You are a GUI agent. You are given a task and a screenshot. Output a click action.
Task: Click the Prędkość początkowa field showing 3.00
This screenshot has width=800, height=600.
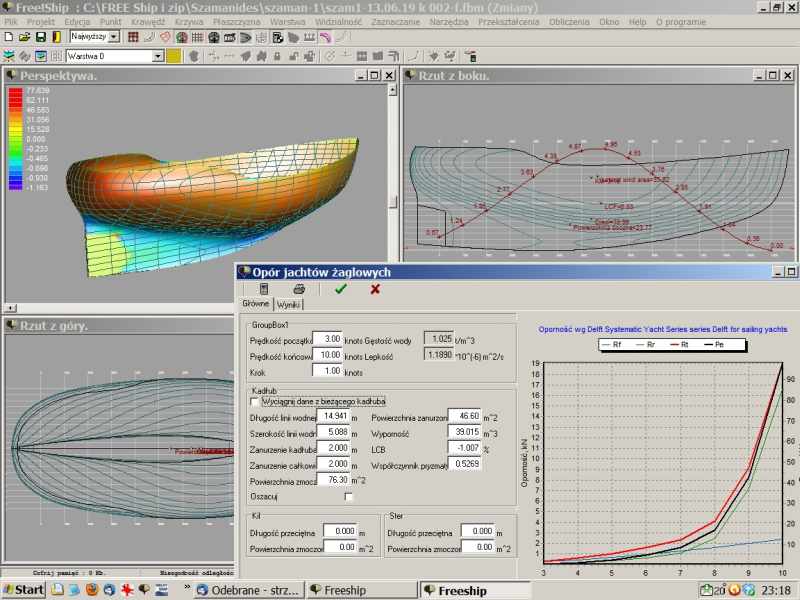coord(327,339)
